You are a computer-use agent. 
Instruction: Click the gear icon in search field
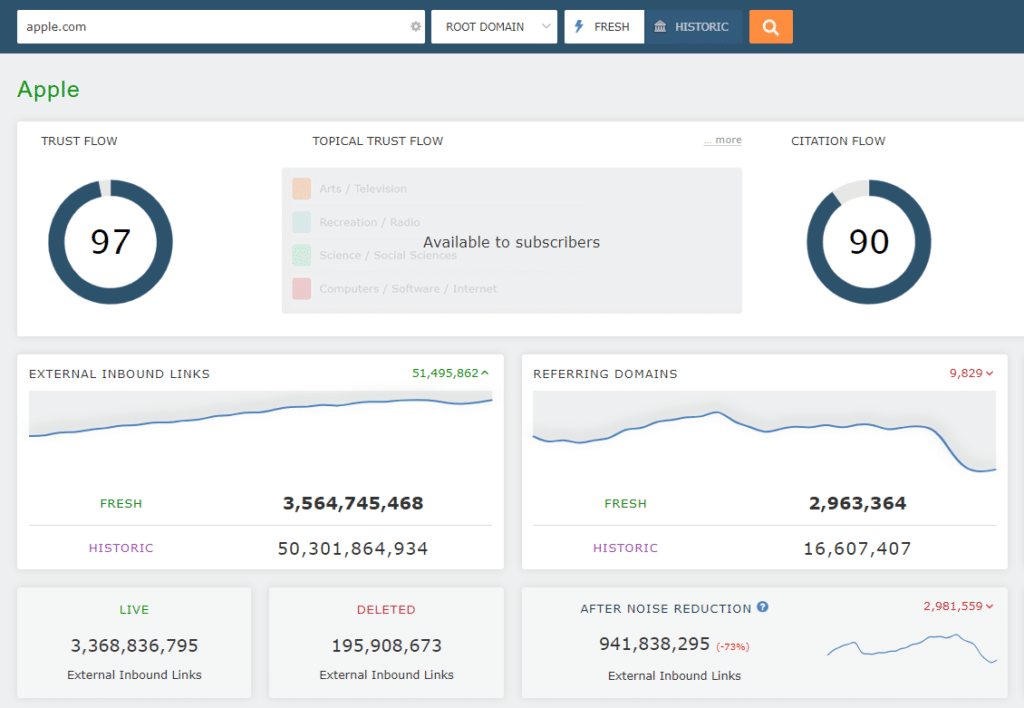click(x=416, y=27)
